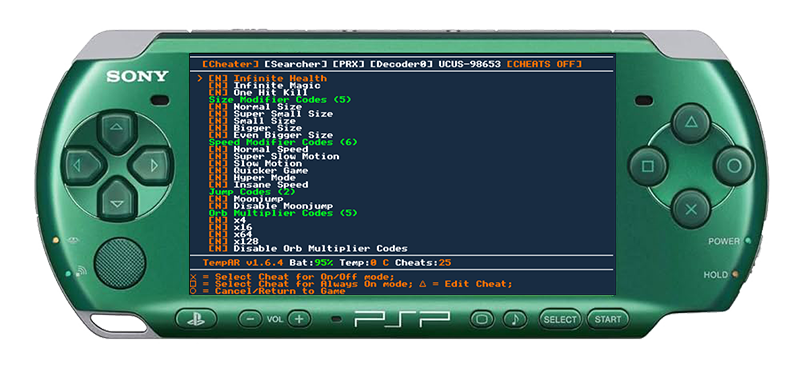Viewport: 800px width, 367px height.
Task: Click the display brightness button
Action: click(x=482, y=320)
